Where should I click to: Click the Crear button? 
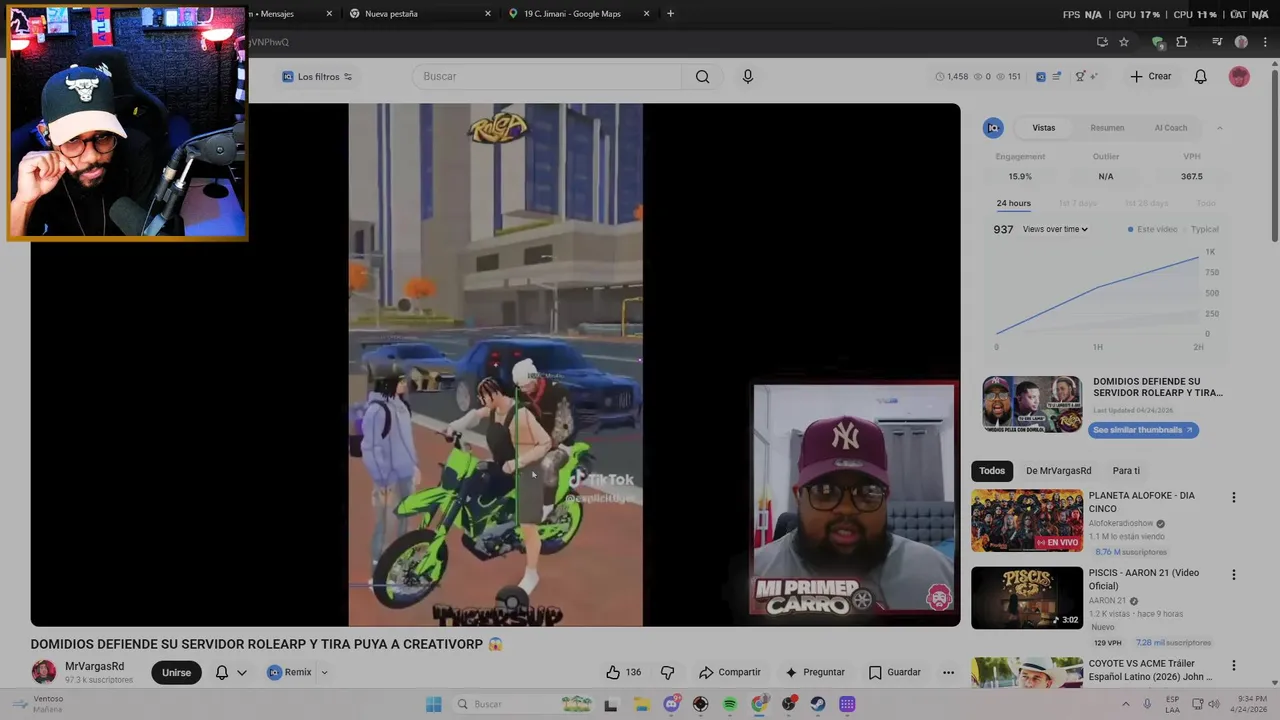click(1150, 77)
